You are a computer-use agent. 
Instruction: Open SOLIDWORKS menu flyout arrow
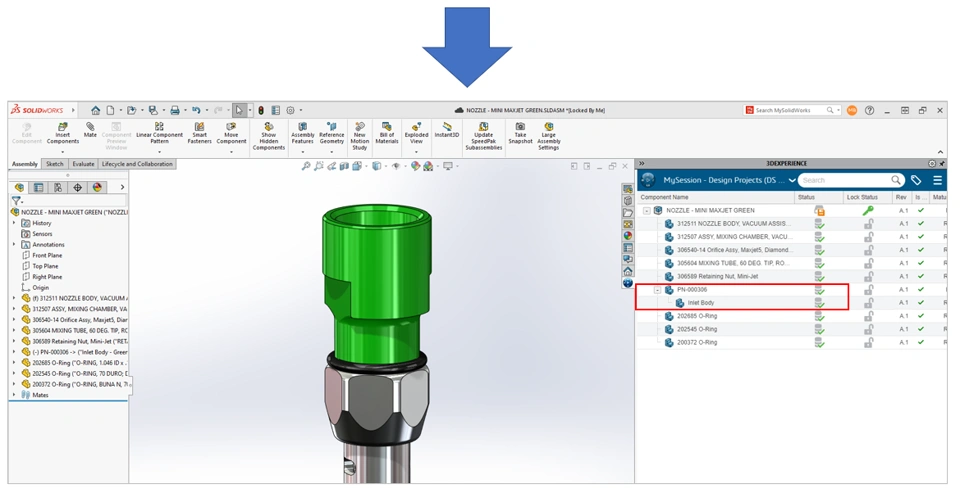tap(73, 110)
